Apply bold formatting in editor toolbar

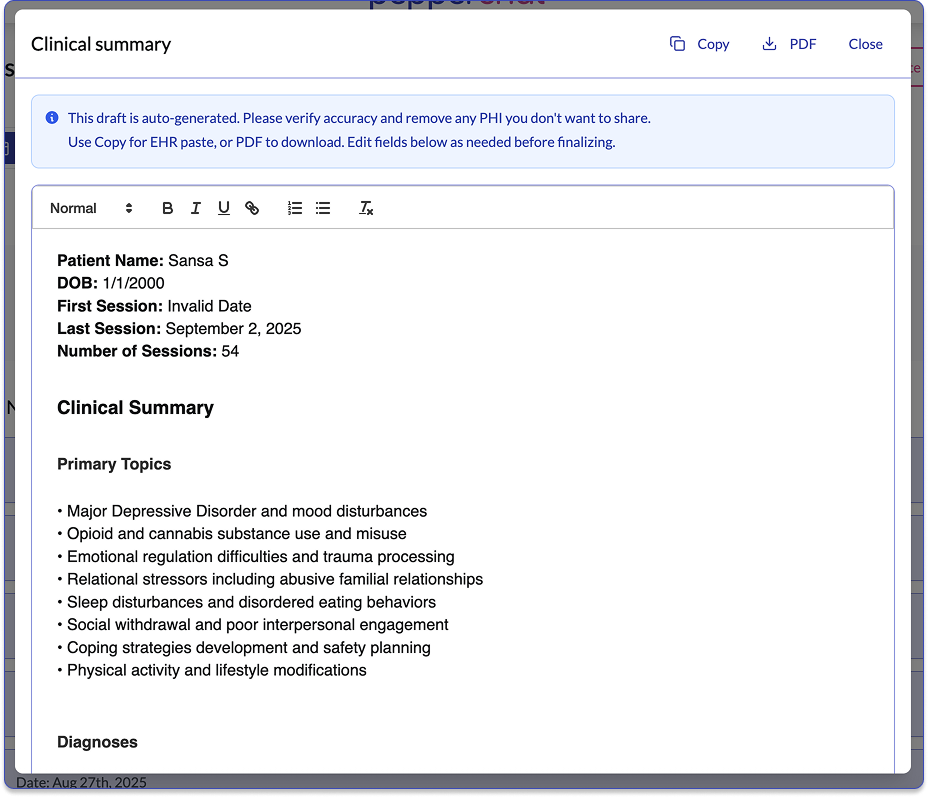167,208
